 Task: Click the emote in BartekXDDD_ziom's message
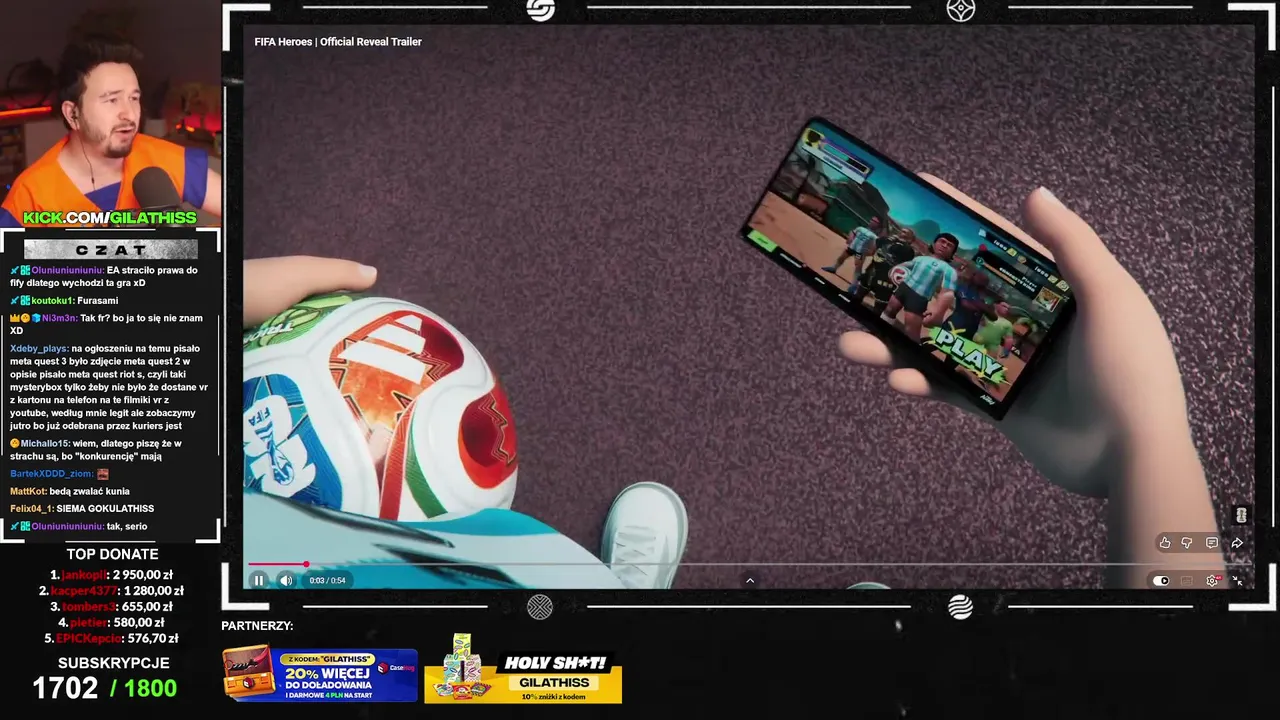(x=103, y=474)
